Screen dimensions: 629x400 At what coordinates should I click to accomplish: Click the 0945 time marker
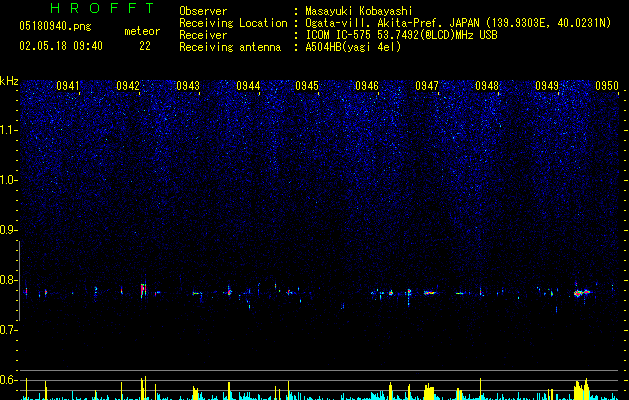point(307,86)
